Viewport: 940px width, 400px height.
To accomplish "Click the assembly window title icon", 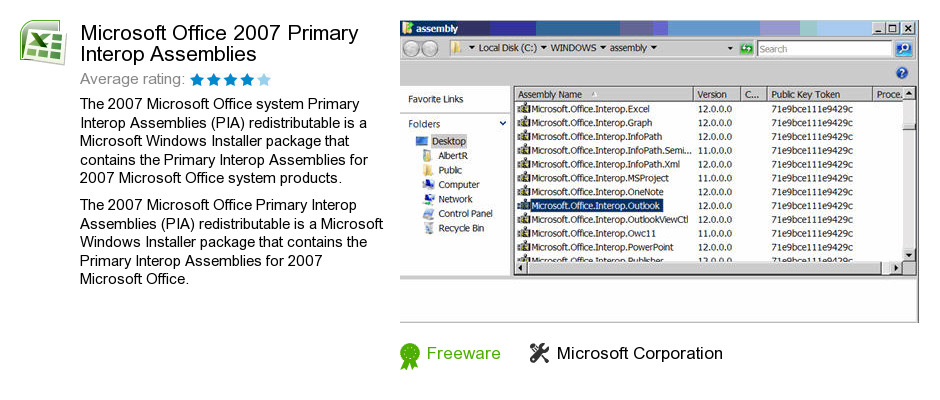I will pos(408,28).
